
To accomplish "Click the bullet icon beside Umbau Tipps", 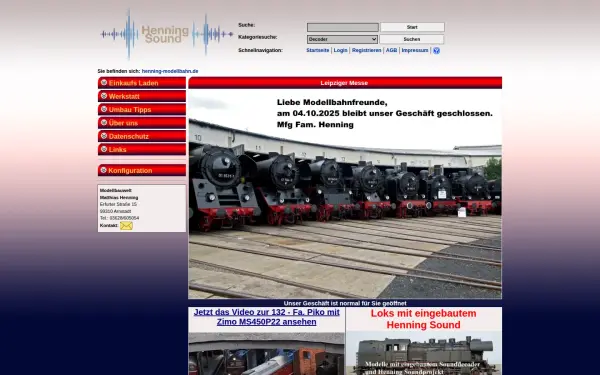I will 104,109.
